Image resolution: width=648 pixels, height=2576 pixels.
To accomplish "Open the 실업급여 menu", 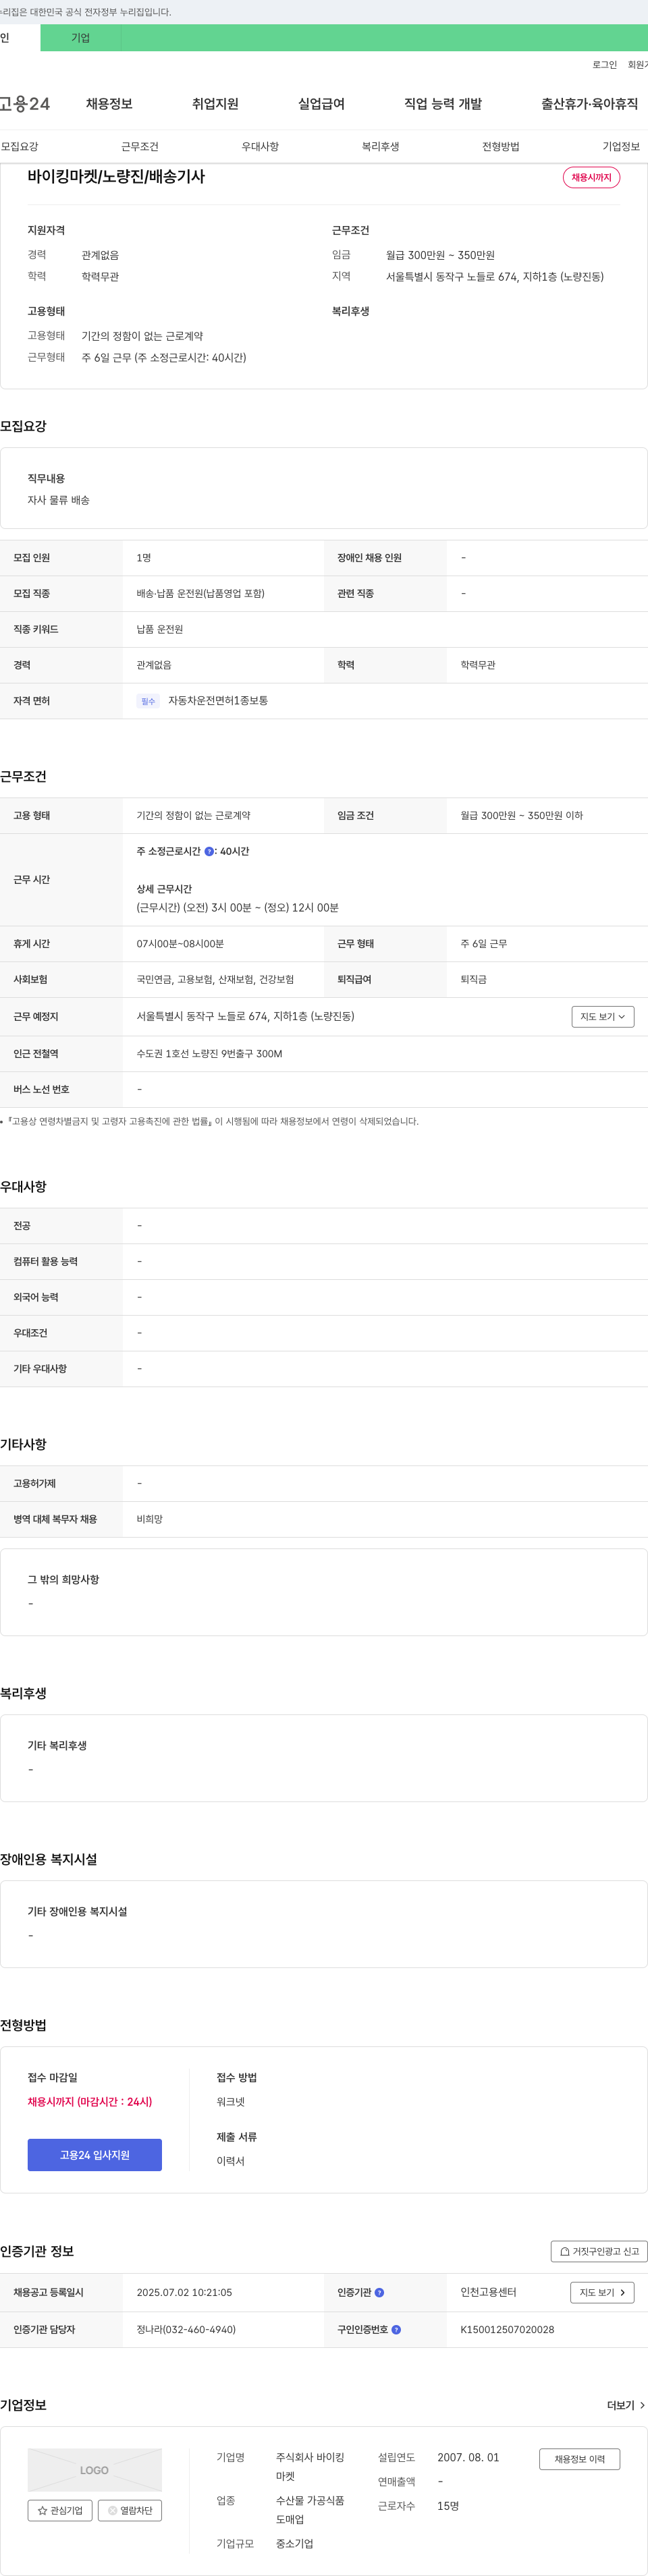I will coord(321,104).
